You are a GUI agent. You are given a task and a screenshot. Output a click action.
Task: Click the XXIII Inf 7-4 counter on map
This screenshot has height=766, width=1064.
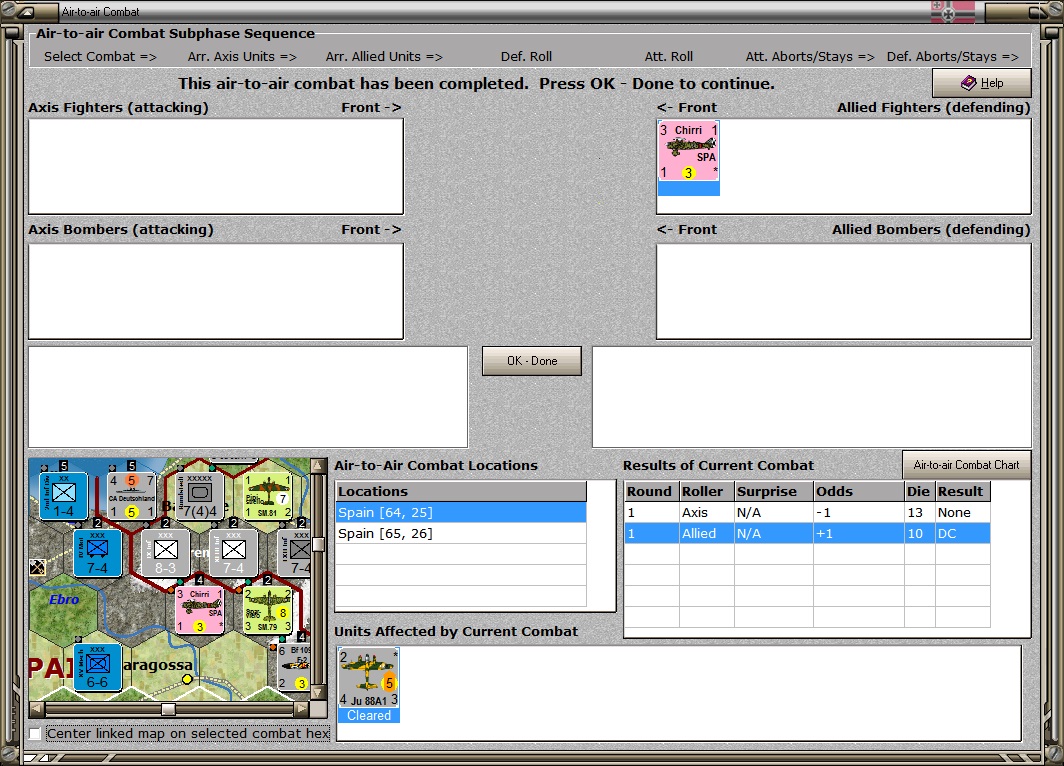pyautogui.click(x=233, y=553)
